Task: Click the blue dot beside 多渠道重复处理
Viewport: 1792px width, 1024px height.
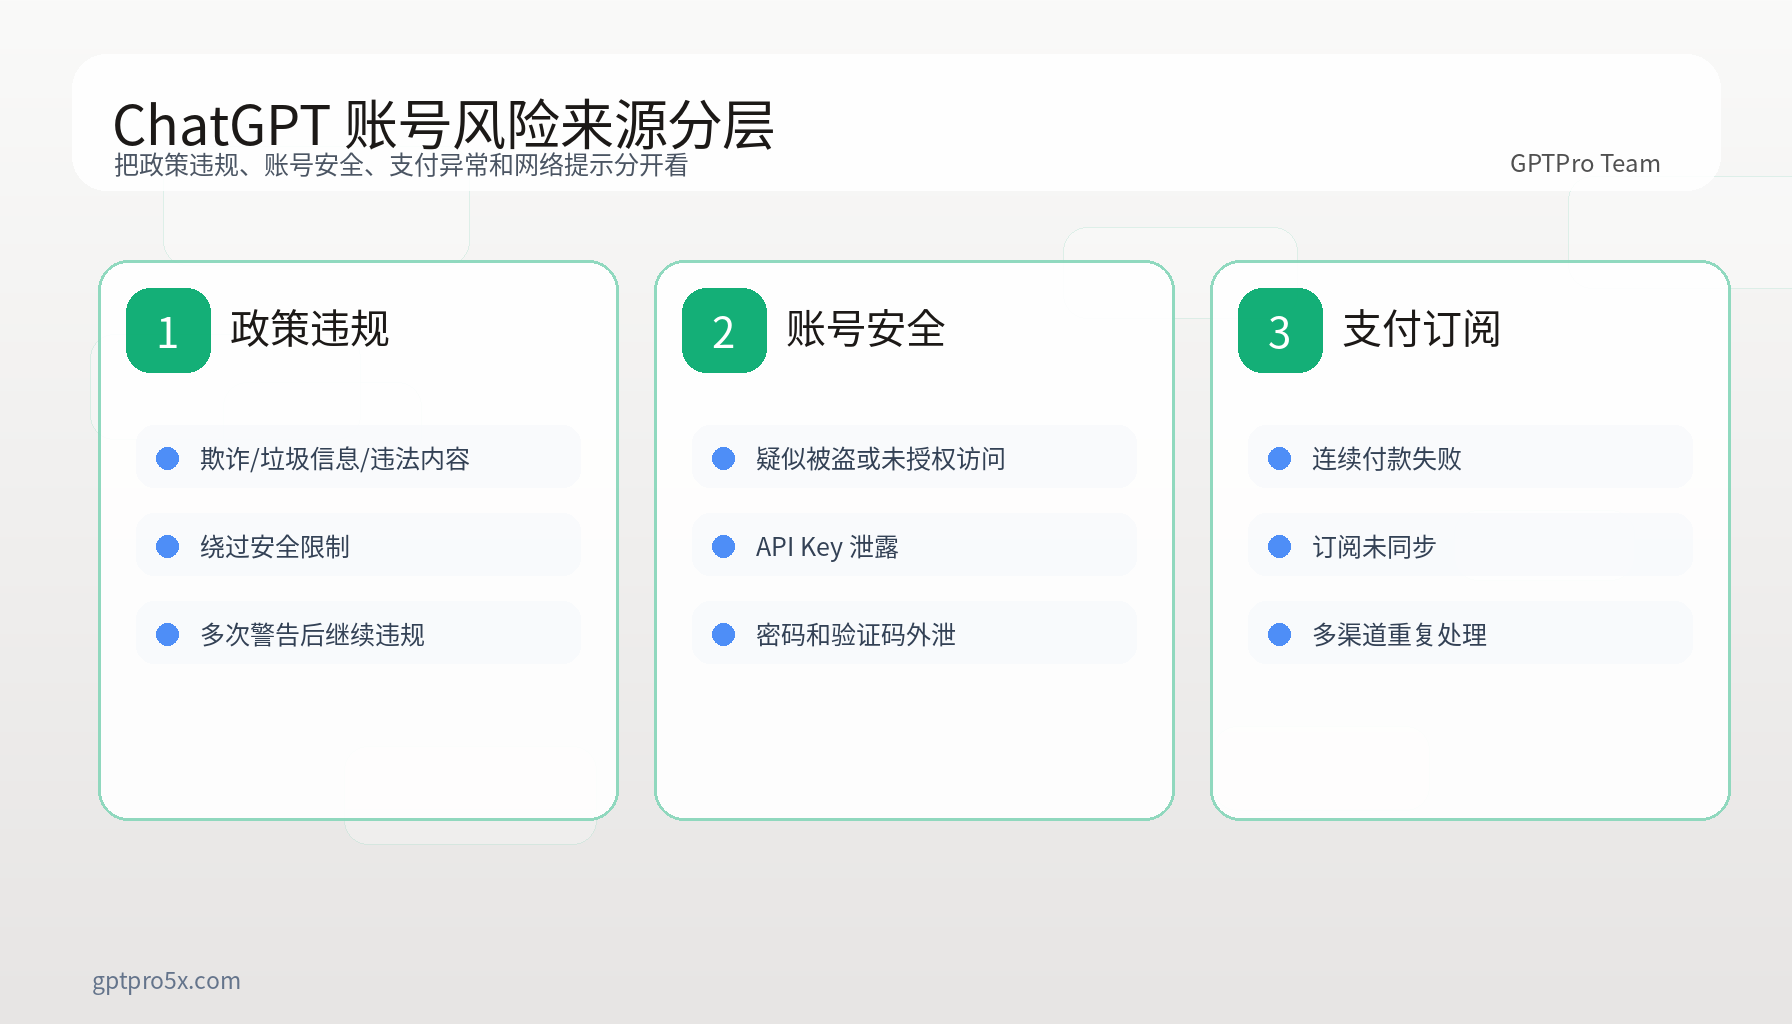Action: click(1280, 634)
